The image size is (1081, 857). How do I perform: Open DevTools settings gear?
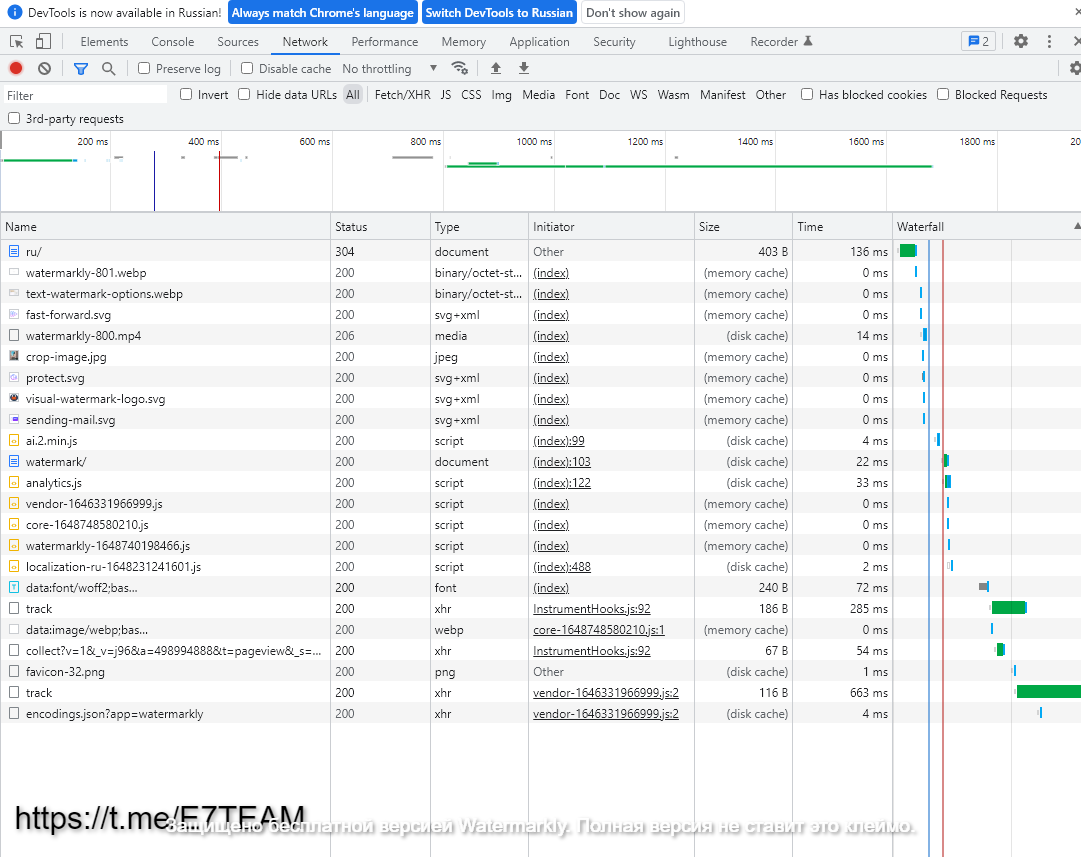coord(1021,41)
